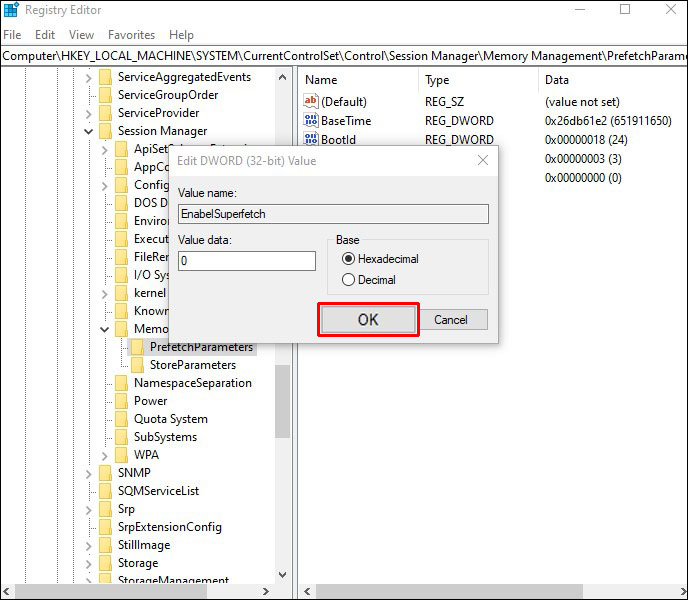The height and width of the screenshot is (600, 688).
Task: Expand the Srp key
Action: coord(89,510)
